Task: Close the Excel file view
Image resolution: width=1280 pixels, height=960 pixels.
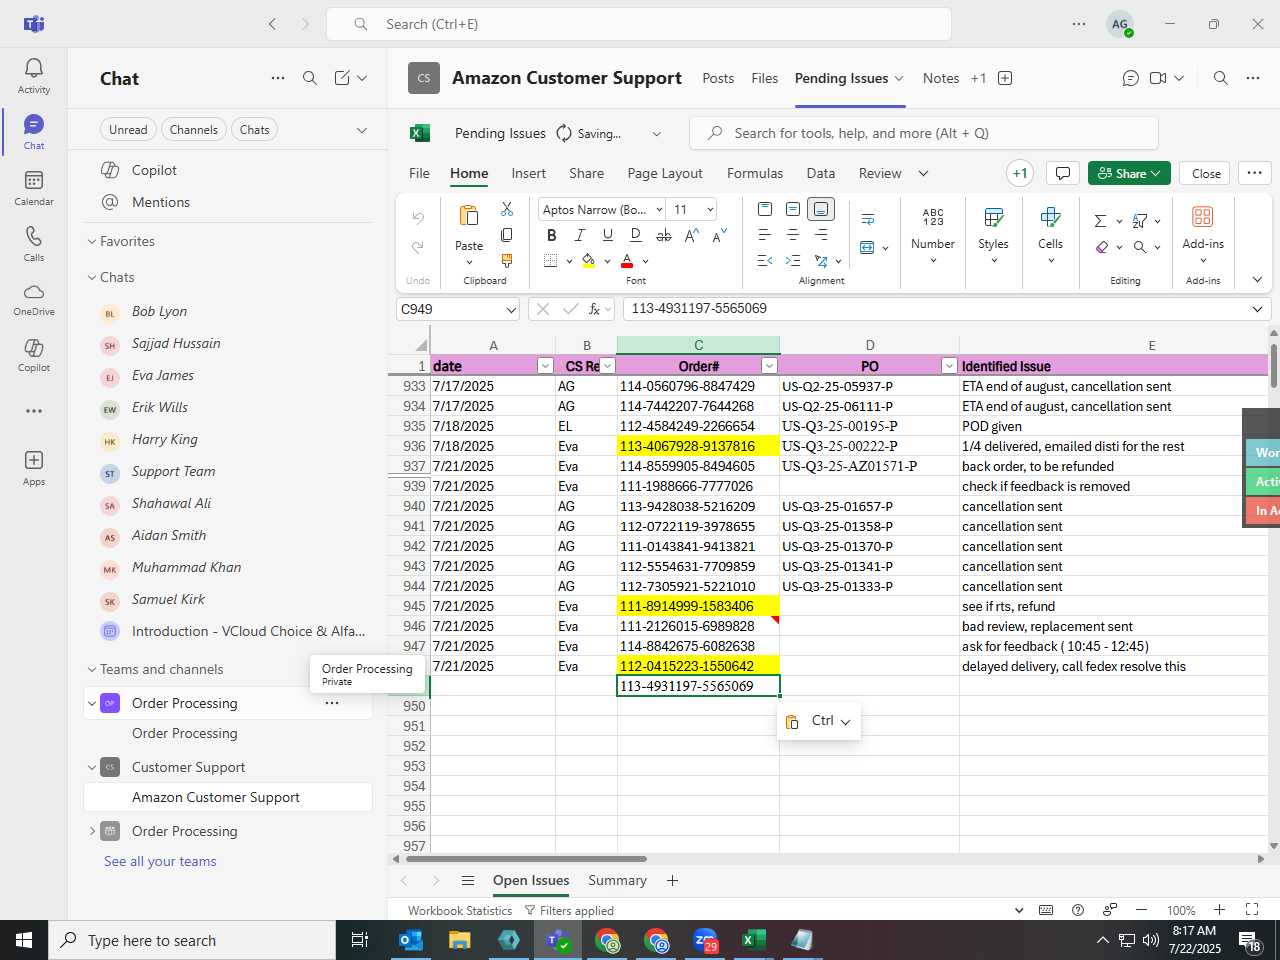Action: coord(1206,173)
